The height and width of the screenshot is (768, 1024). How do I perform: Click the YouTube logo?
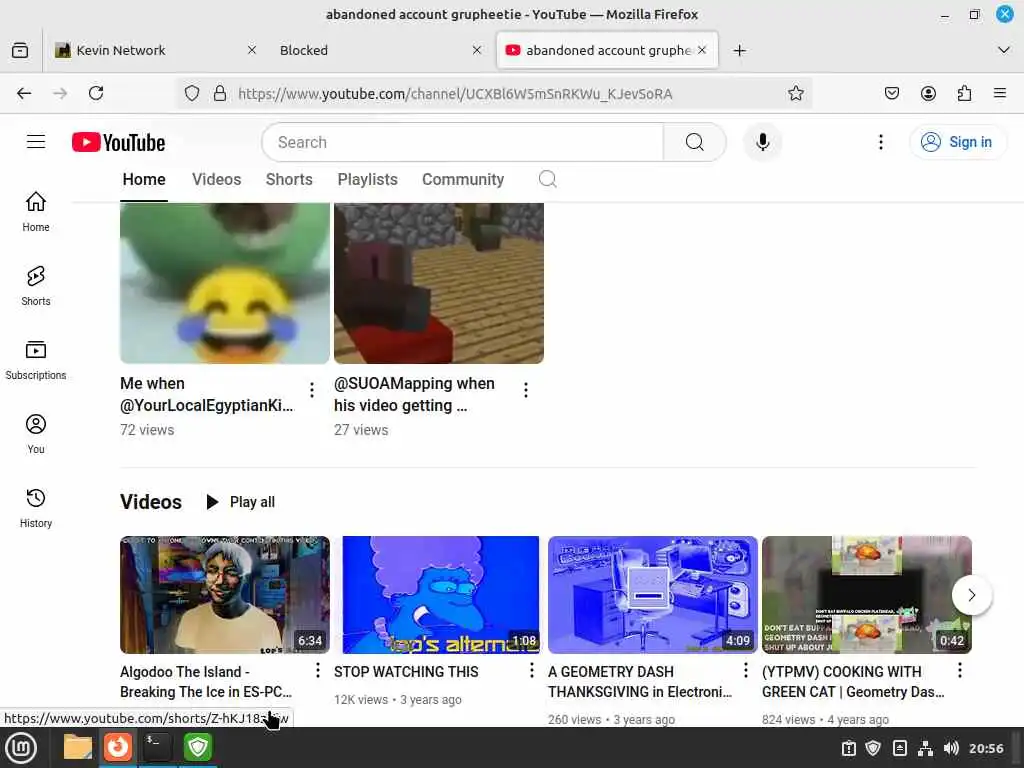[x=118, y=142]
